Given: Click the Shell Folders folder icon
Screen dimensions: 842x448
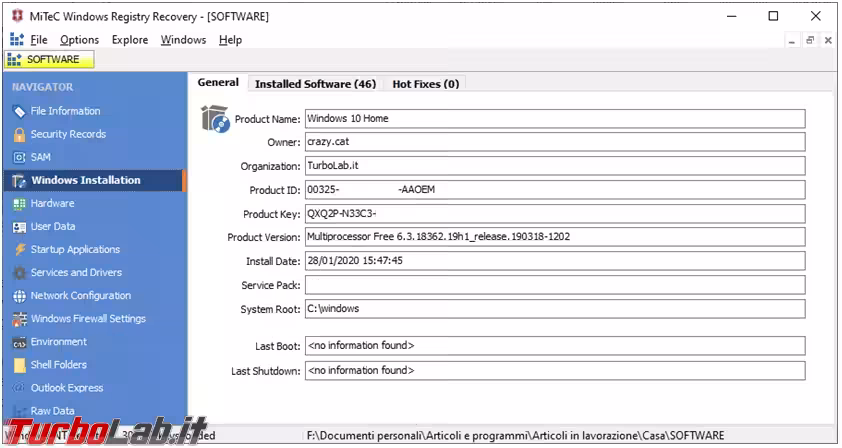Looking at the screenshot, I should point(19,365).
